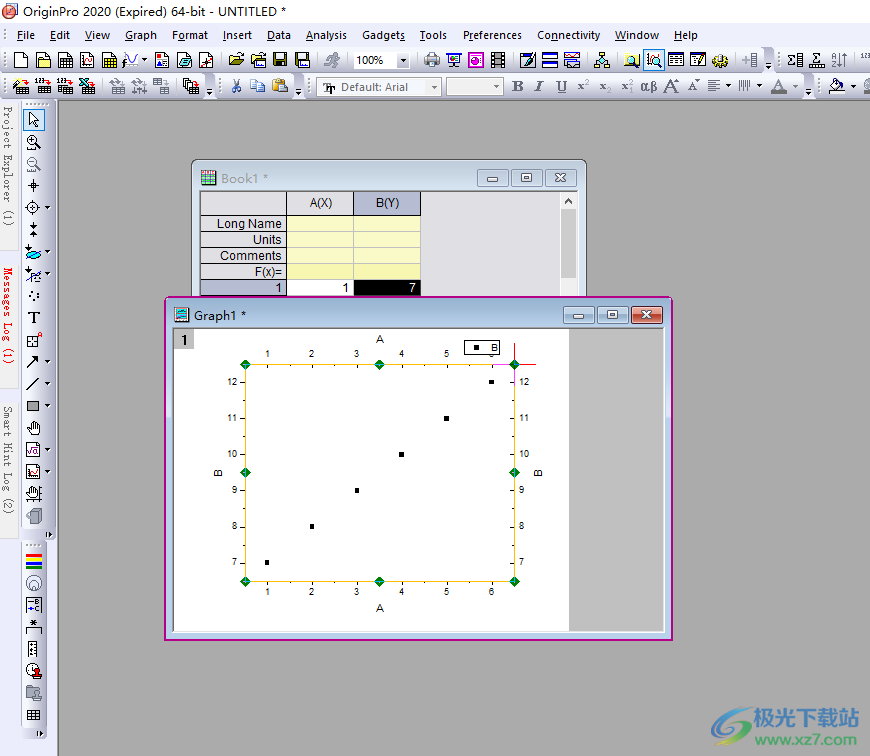870x756 pixels.
Task: Open the zoom percentage dropdown
Action: tap(403, 61)
